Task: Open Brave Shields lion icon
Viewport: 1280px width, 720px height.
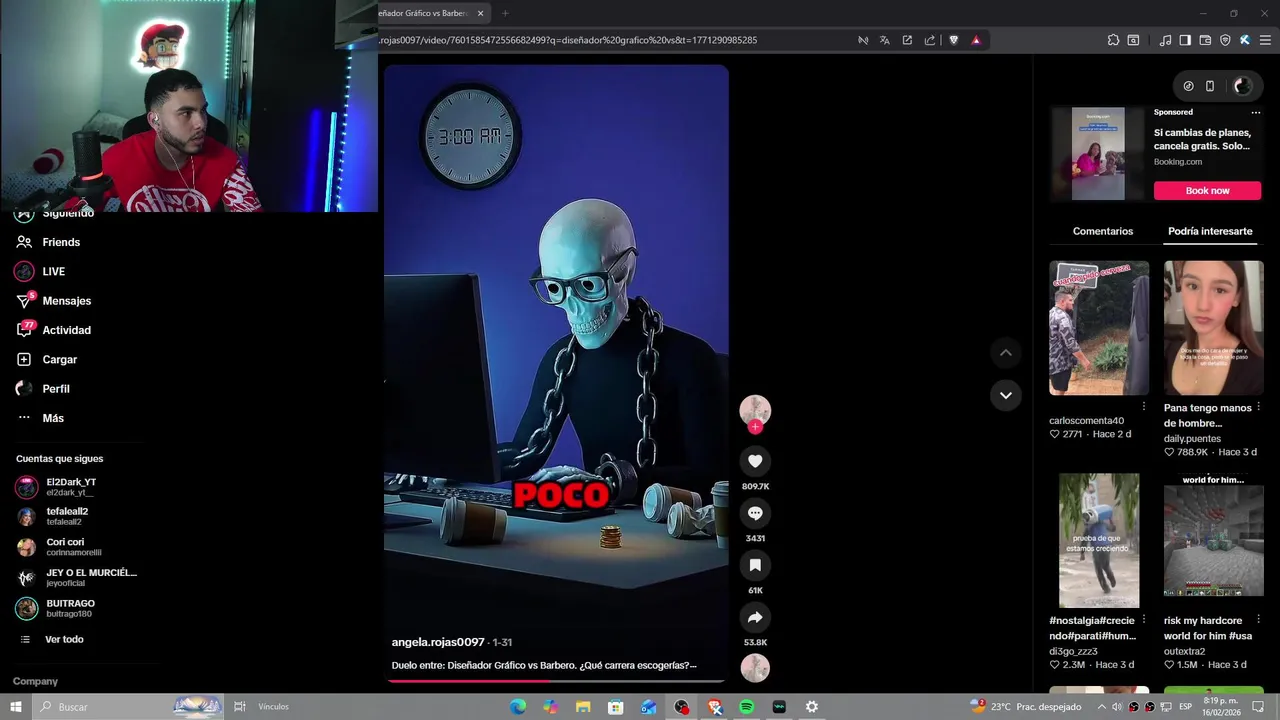Action: (x=953, y=40)
